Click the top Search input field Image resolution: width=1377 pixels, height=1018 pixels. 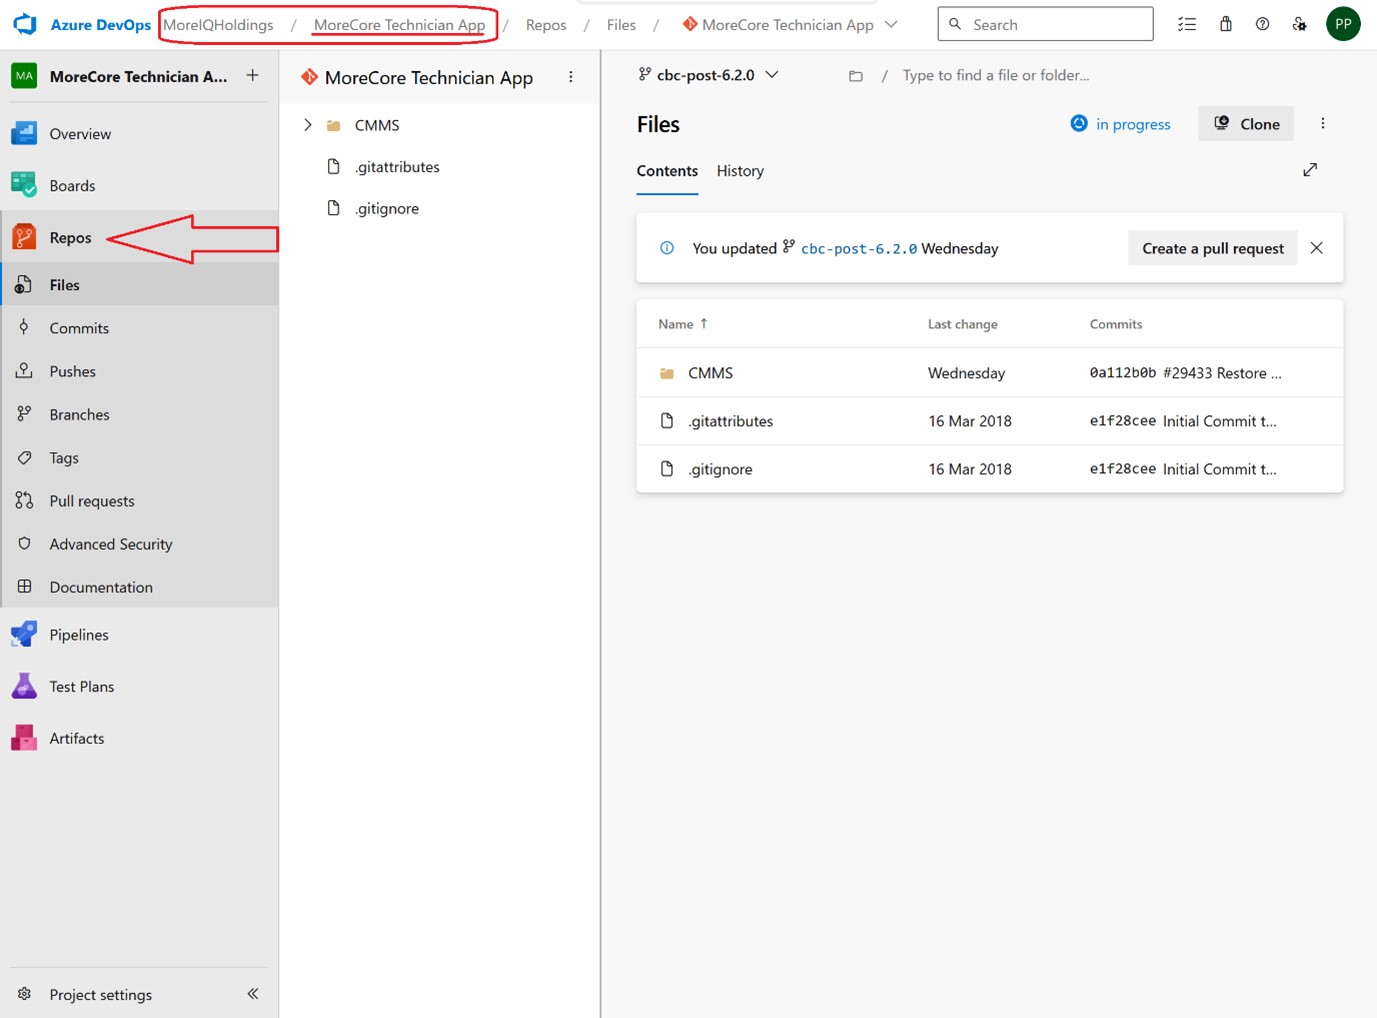click(x=1045, y=24)
